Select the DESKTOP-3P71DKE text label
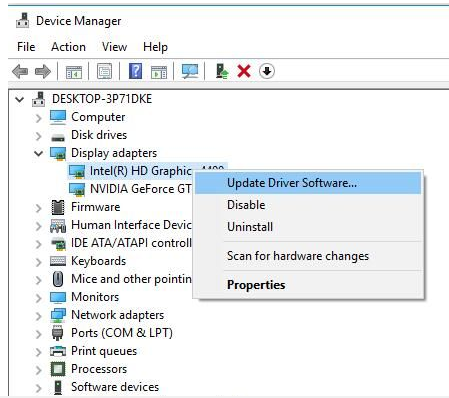This screenshot has width=449, height=398. [x=102, y=99]
